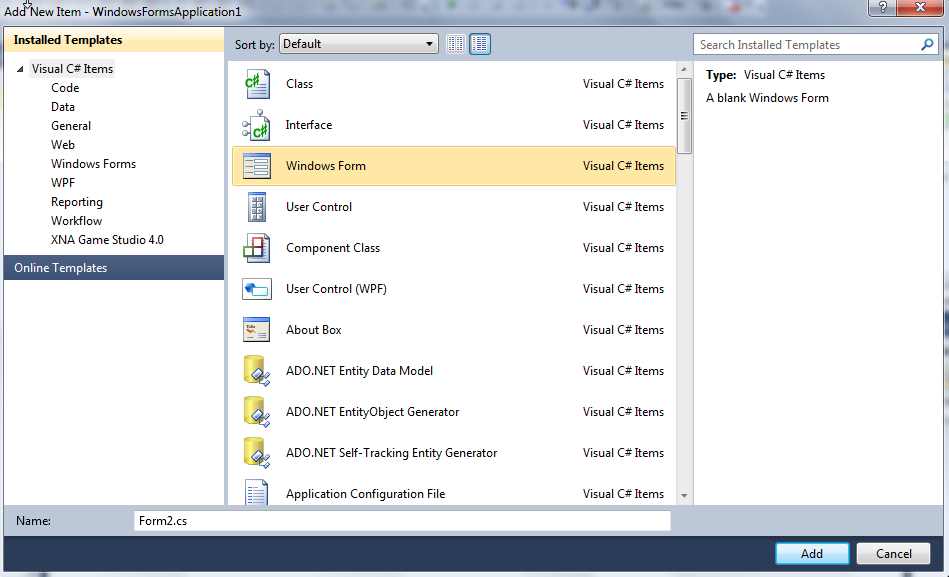
Task: Click the scroll down arrow of template list
Action: [x=684, y=496]
